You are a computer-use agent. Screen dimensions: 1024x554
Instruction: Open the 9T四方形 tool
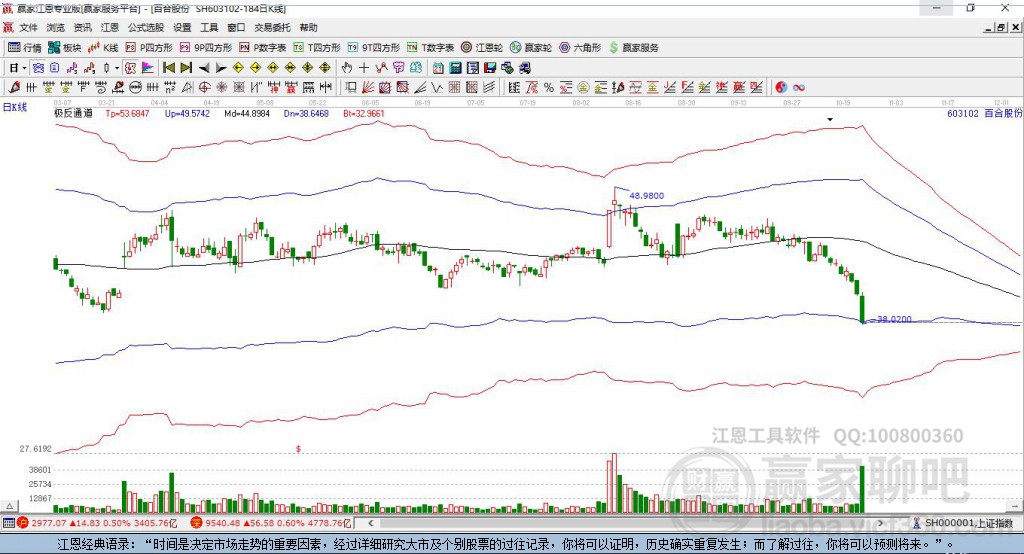374,48
